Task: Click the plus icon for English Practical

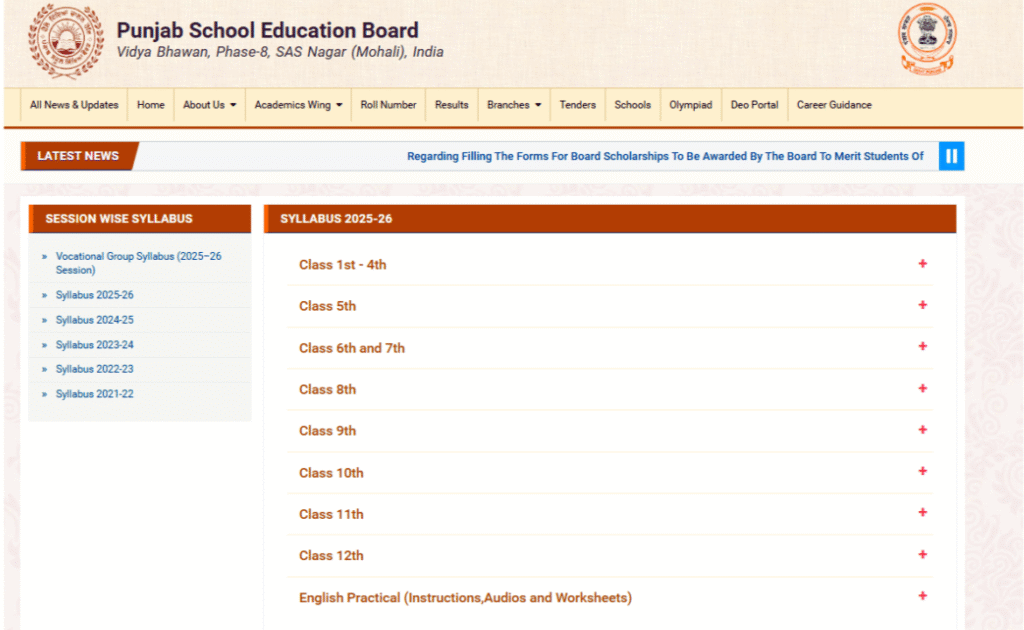Action: pos(922,596)
